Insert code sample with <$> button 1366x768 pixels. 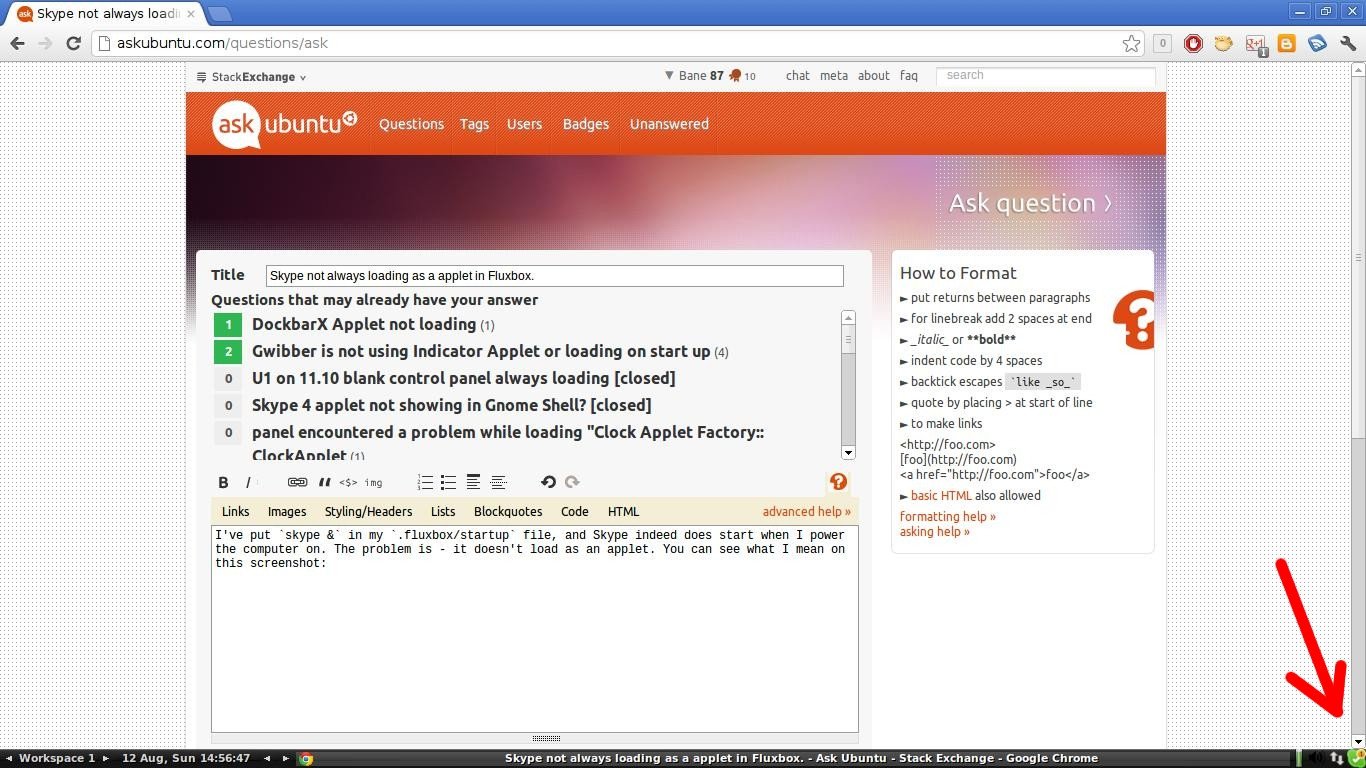[348, 482]
